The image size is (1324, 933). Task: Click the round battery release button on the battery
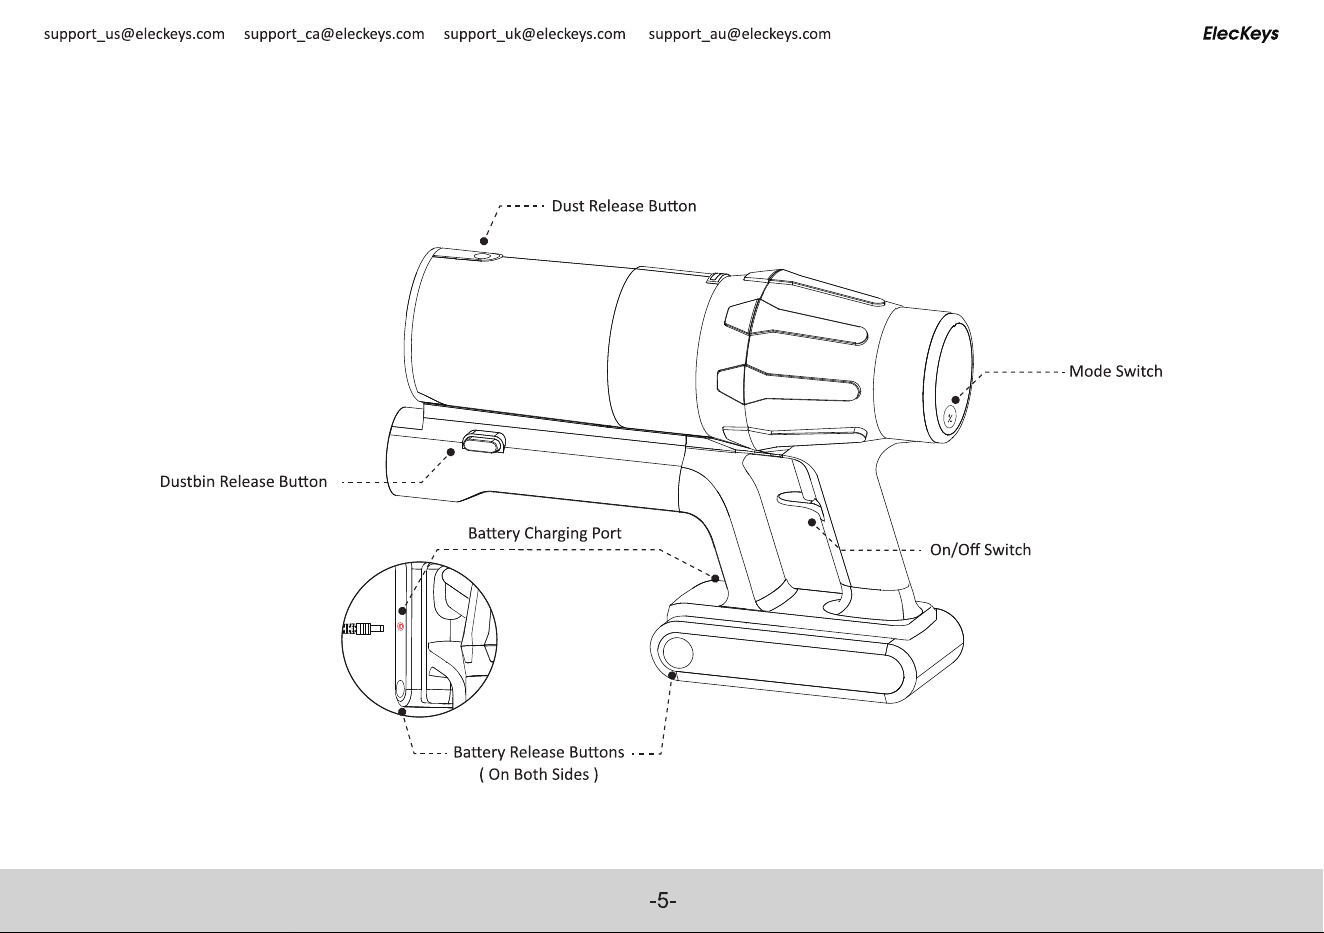(x=677, y=653)
